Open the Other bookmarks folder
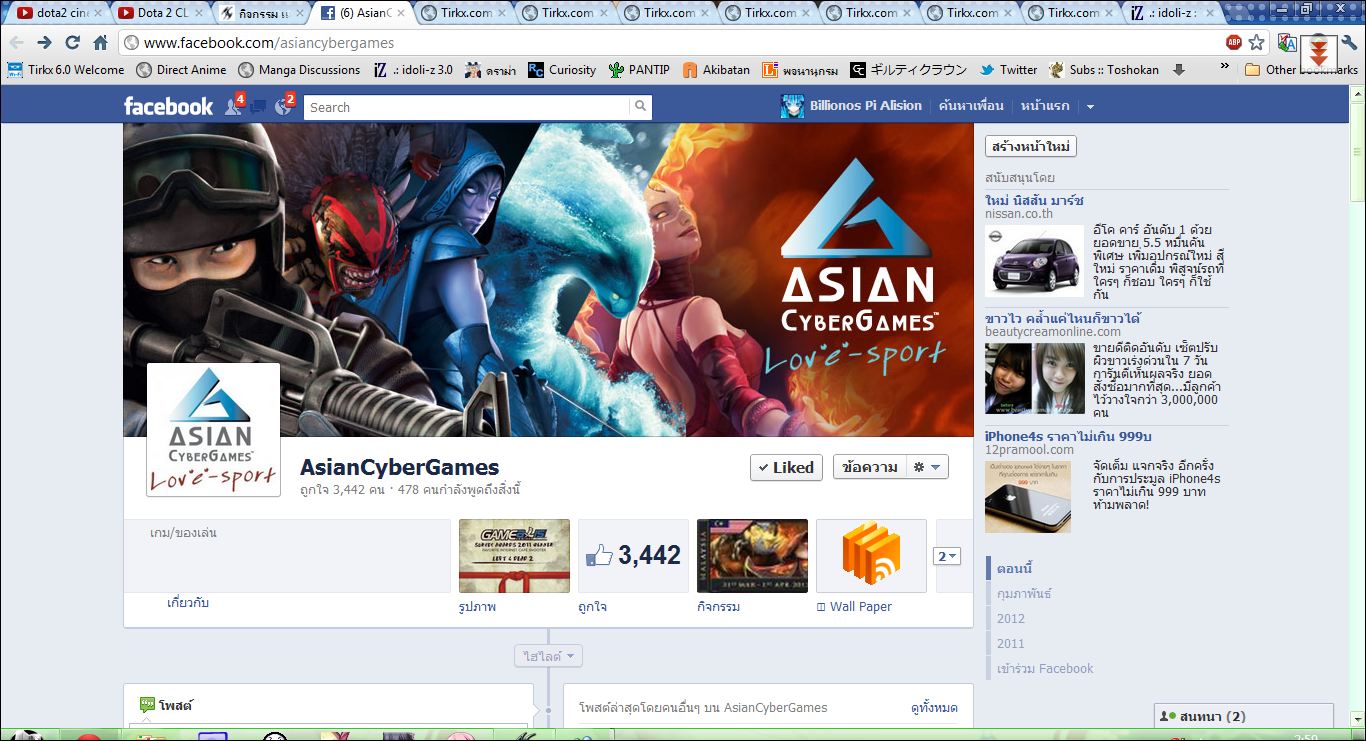The image size is (1366, 741). coord(1301,70)
